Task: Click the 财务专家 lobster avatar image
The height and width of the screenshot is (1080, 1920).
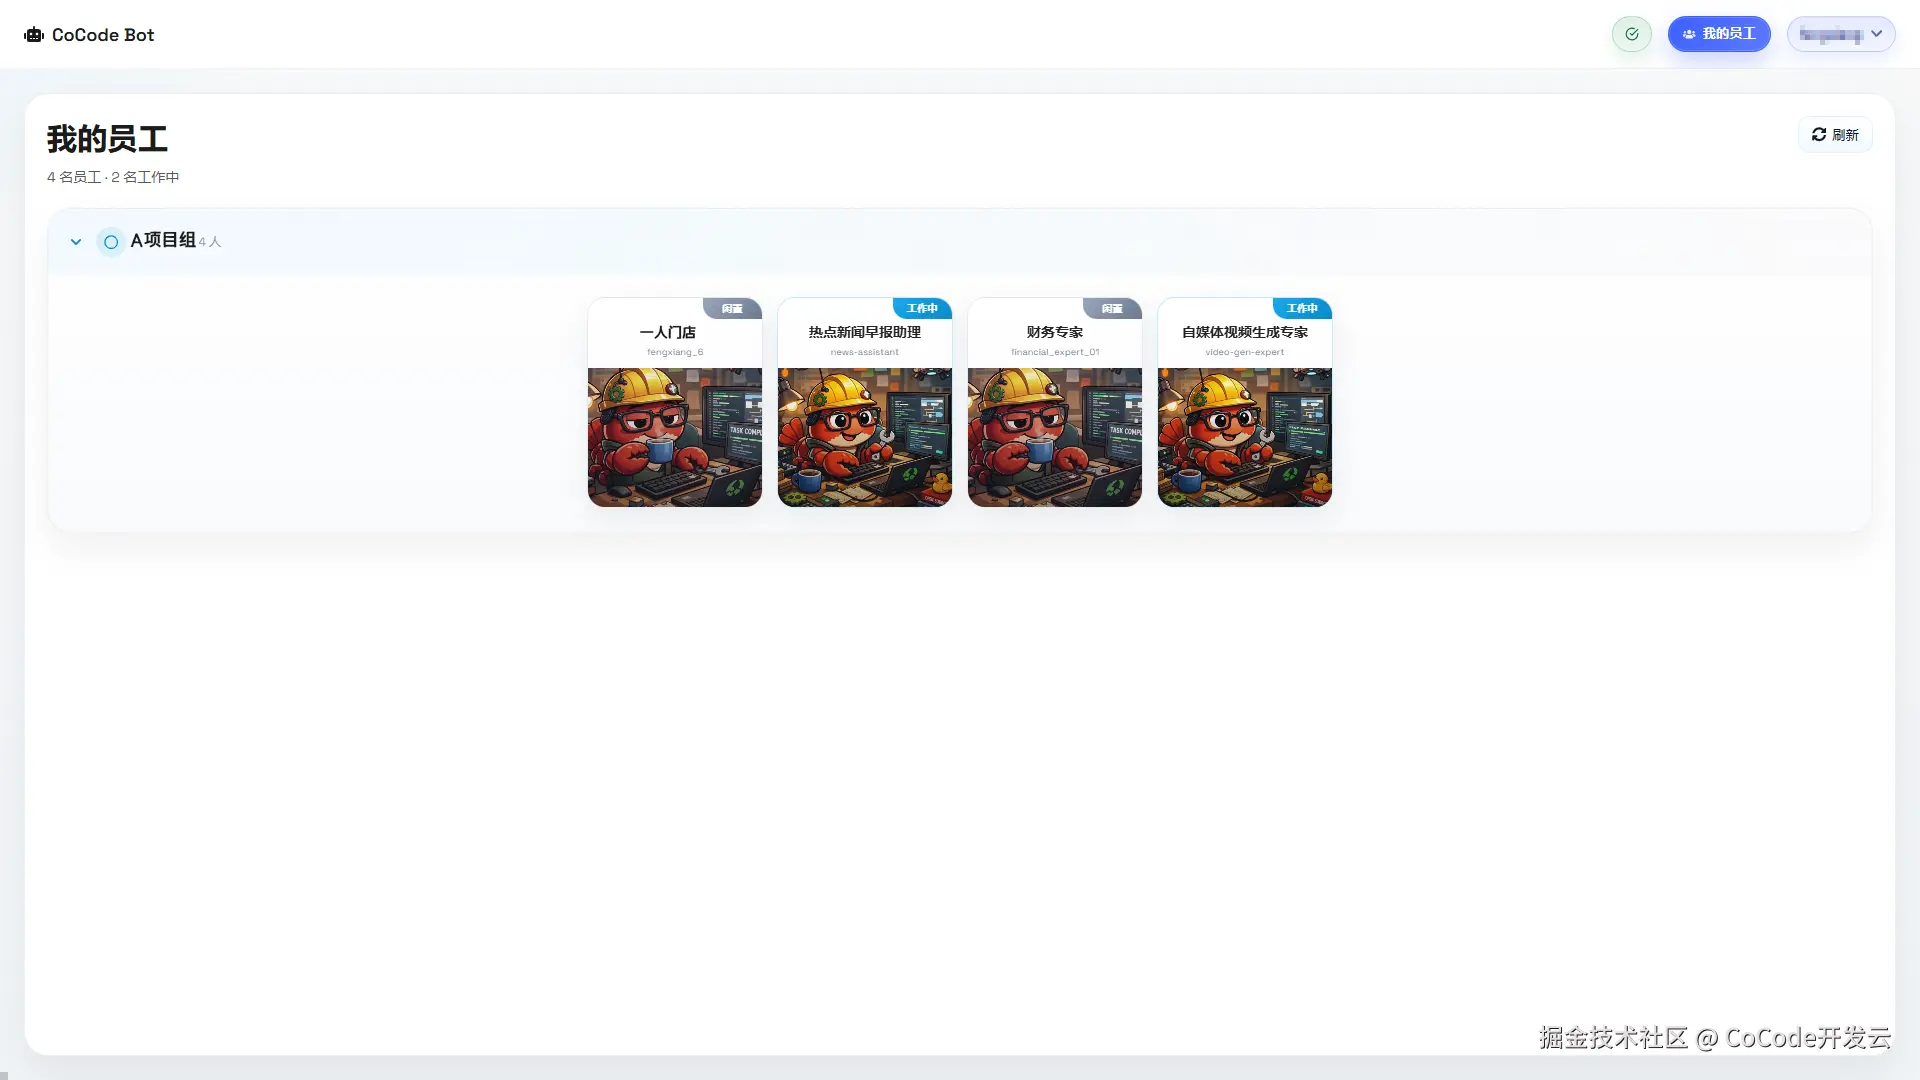Action: [1055, 437]
